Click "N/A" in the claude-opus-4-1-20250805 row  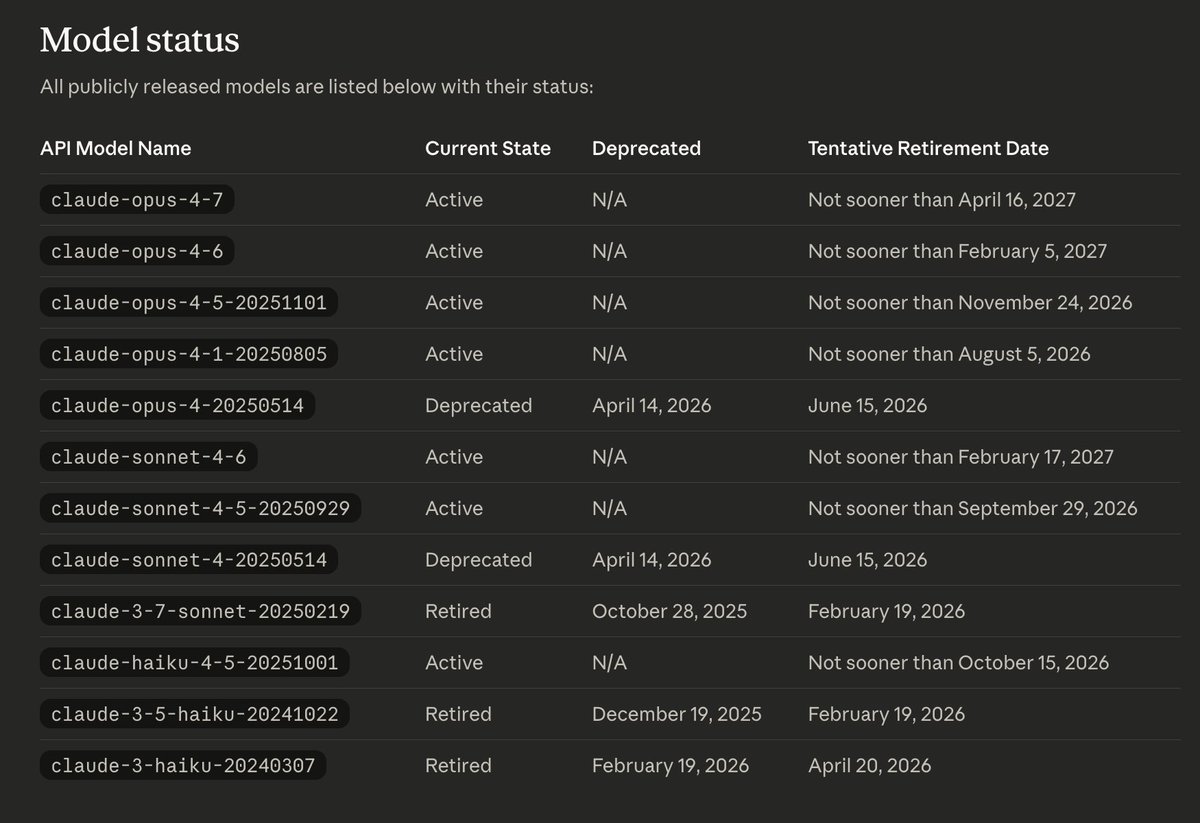[609, 354]
